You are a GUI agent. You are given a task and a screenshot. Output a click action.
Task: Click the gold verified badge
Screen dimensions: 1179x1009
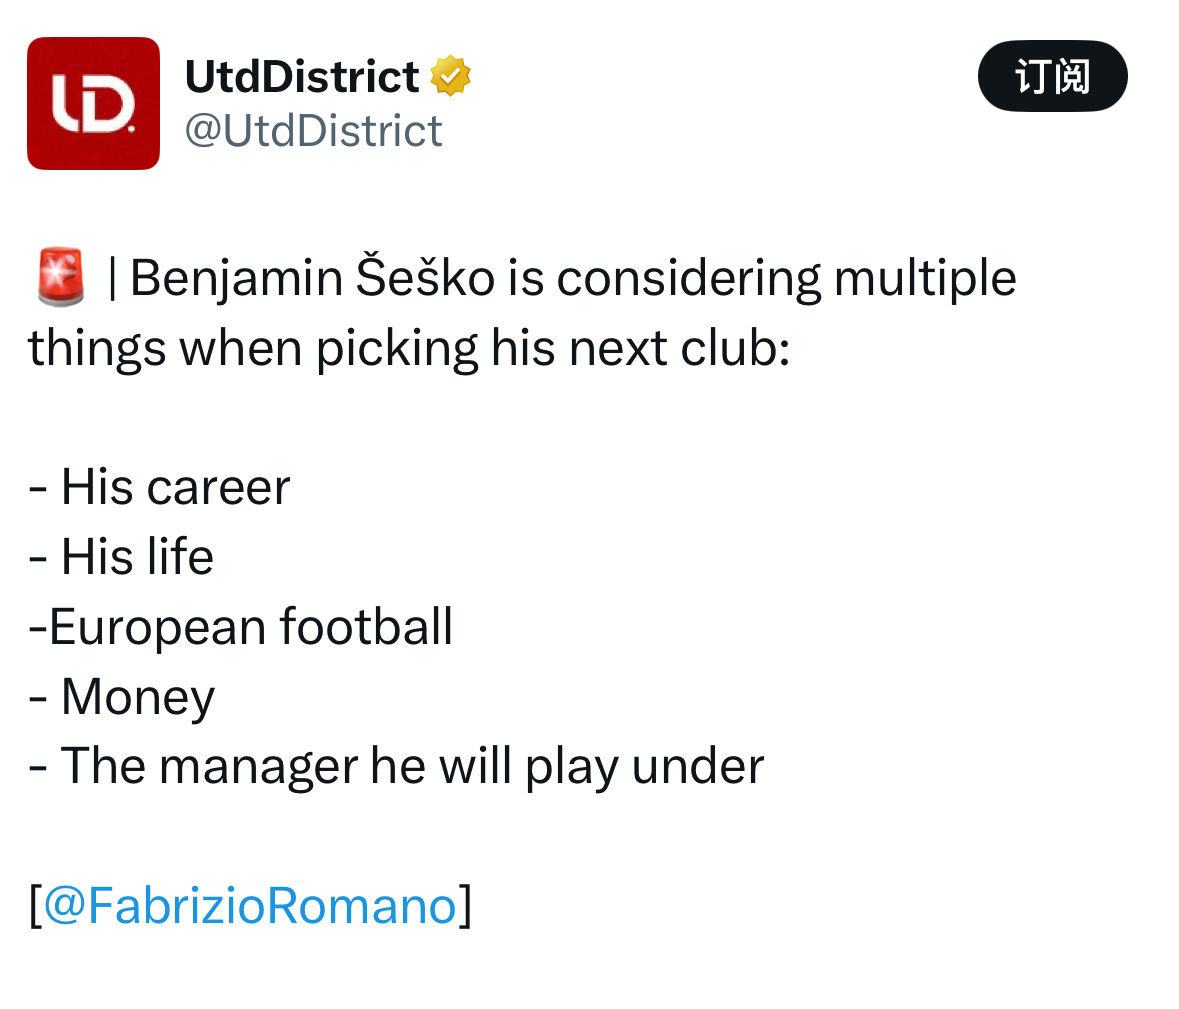(450, 76)
